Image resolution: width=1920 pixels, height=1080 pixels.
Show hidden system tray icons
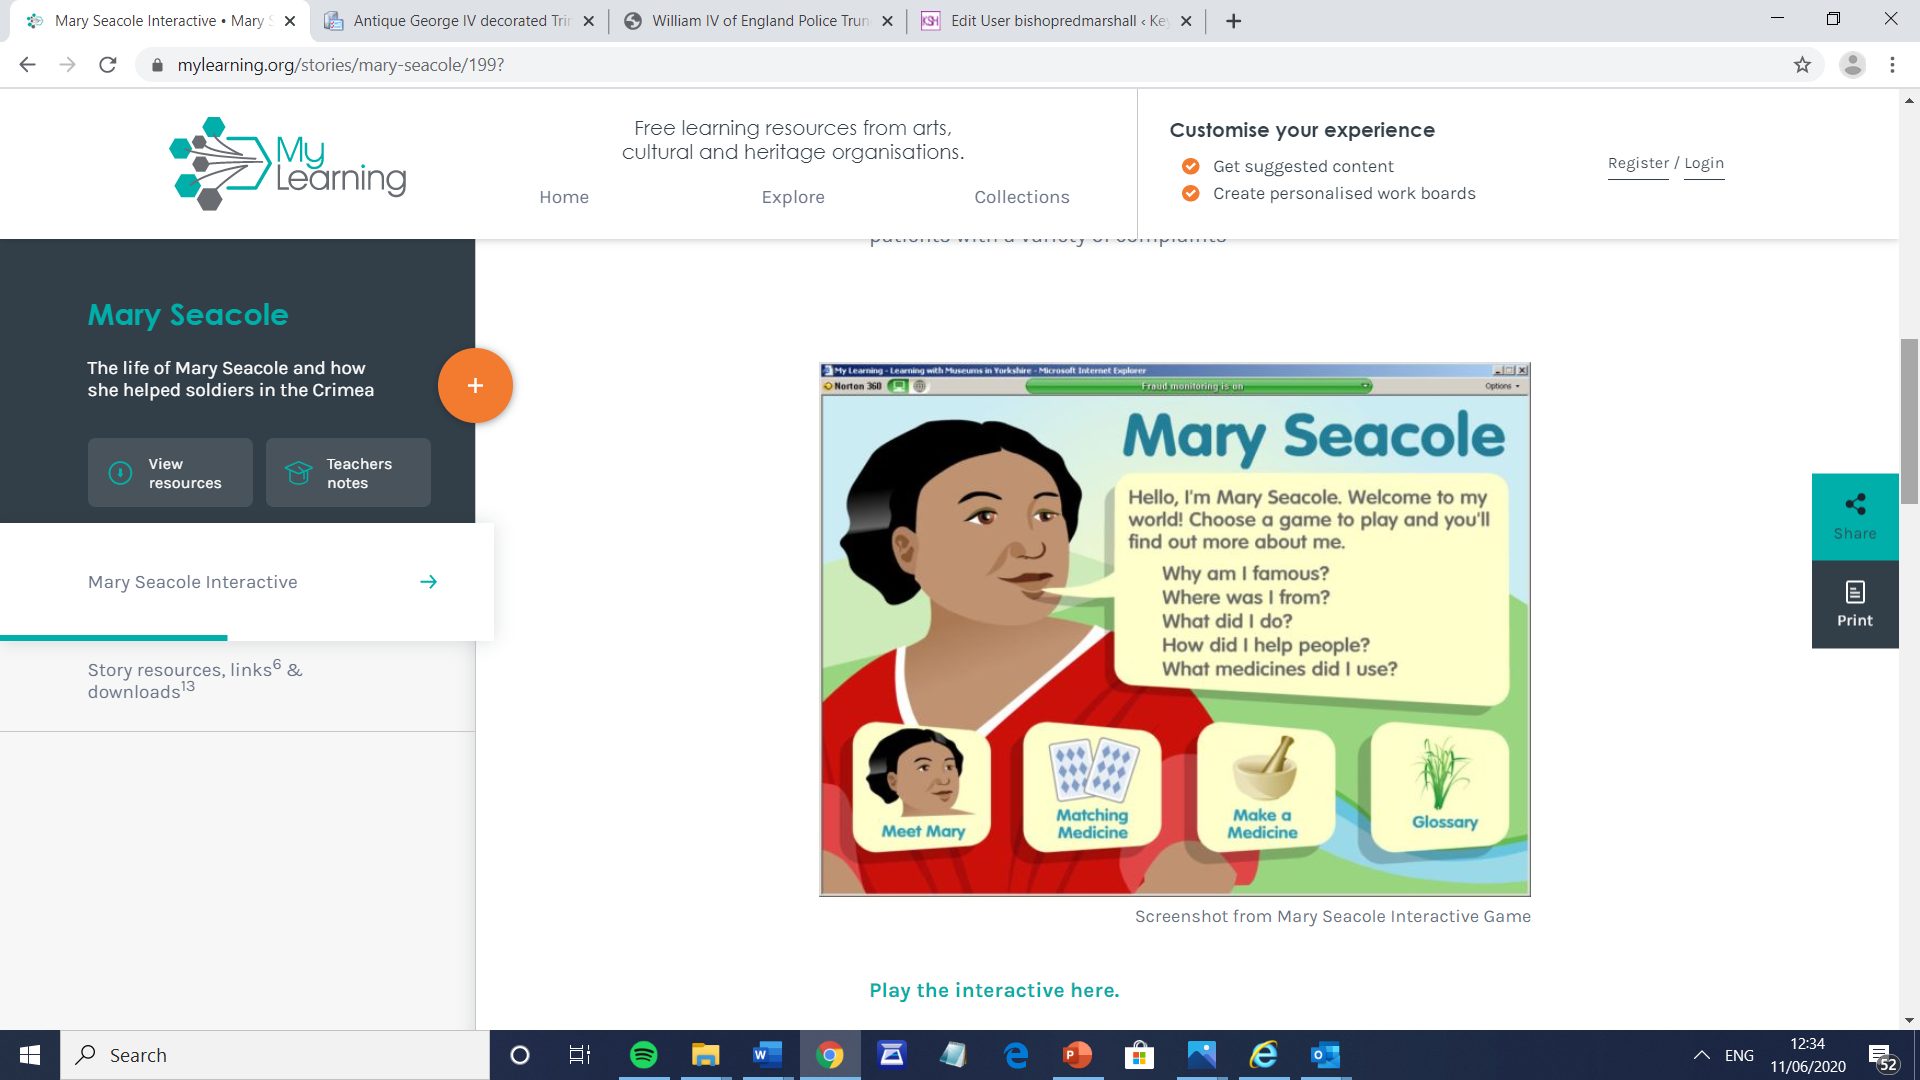point(1701,1055)
